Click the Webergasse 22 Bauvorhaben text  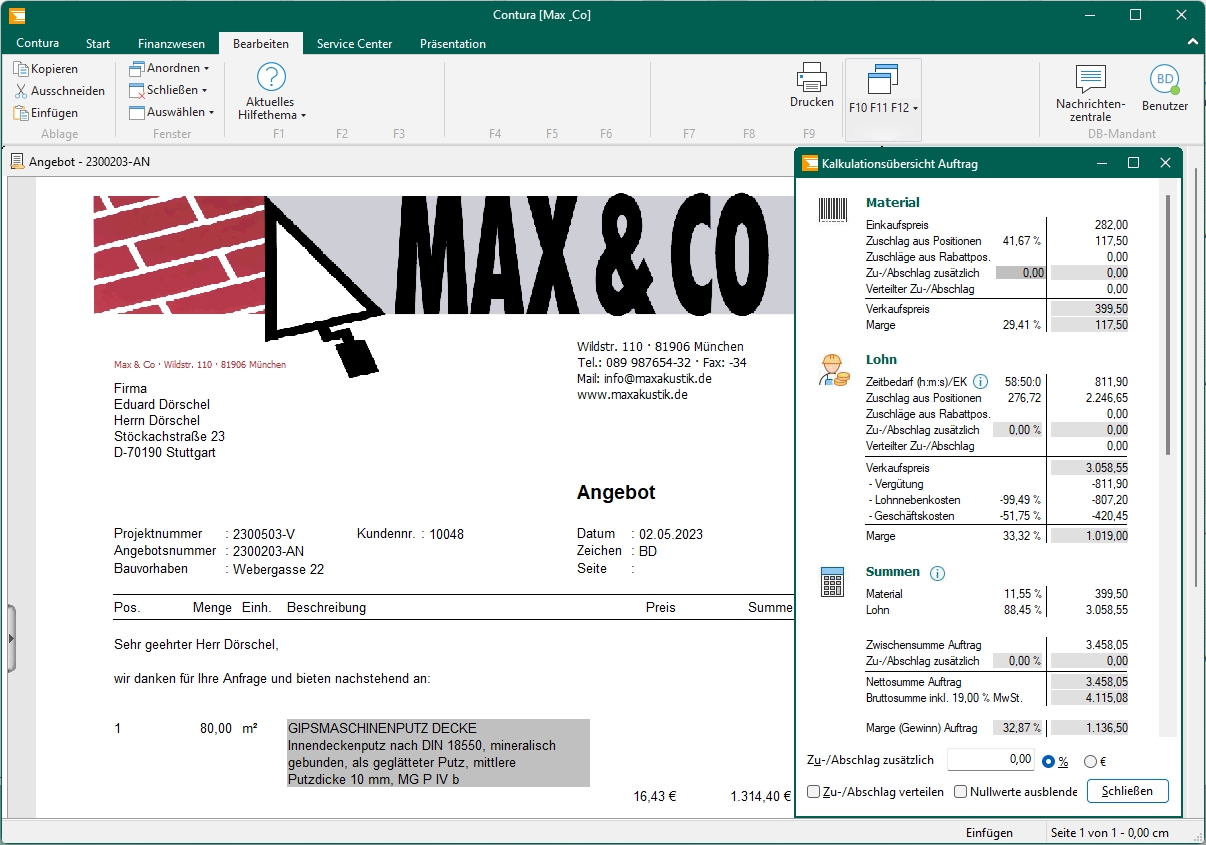click(278, 570)
